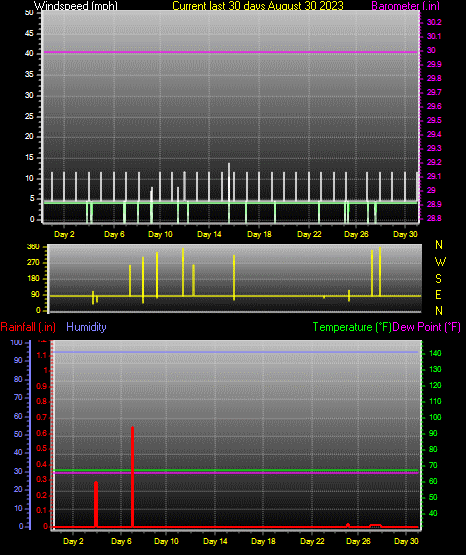This screenshot has width=466, height=555.
Task: Click "25" on the windspeed axis
Action: coord(29,116)
